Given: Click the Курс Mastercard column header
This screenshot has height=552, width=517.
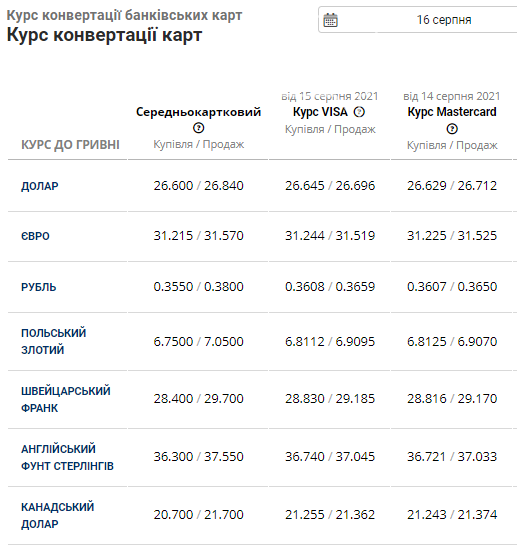Looking at the screenshot, I should (452, 112).
